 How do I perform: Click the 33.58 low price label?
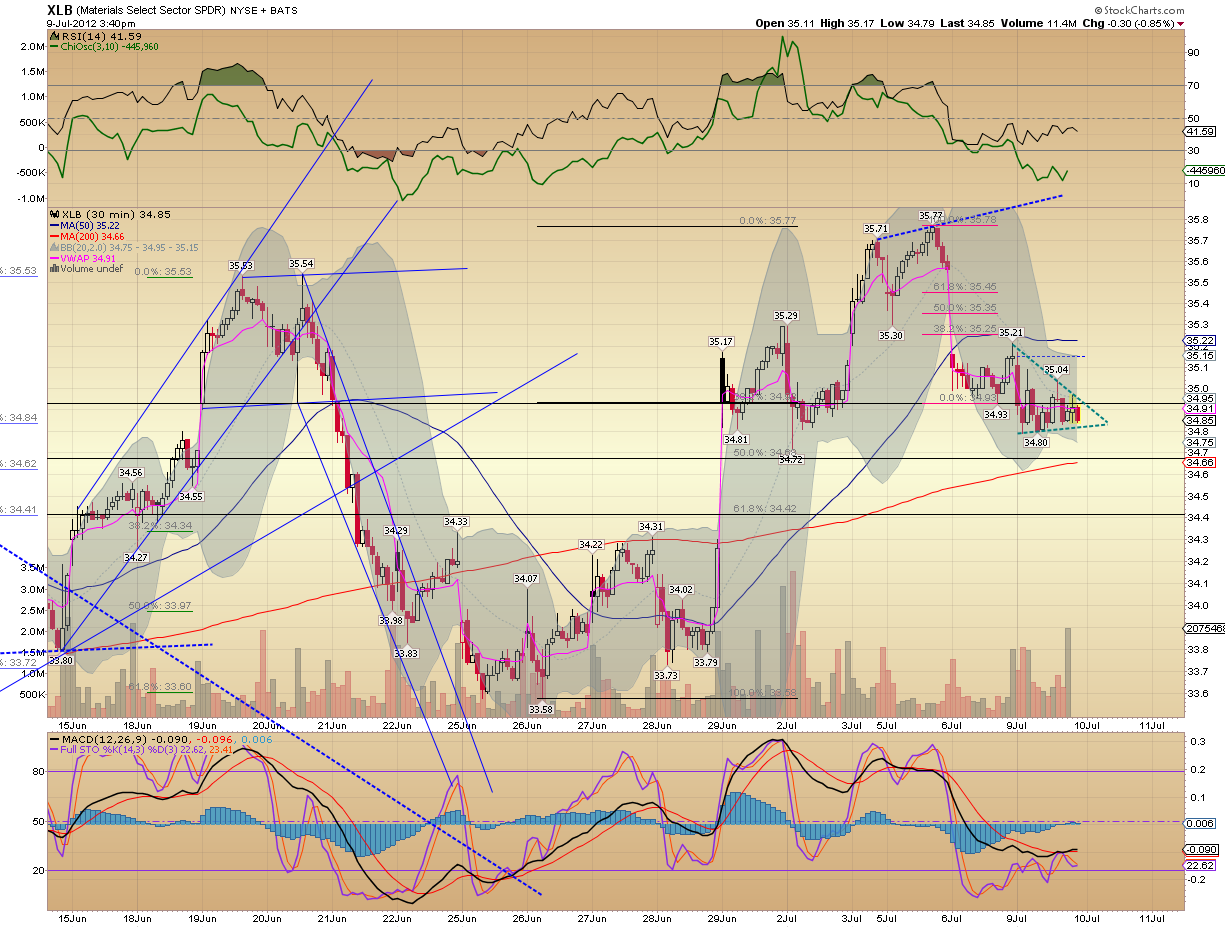(x=541, y=709)
